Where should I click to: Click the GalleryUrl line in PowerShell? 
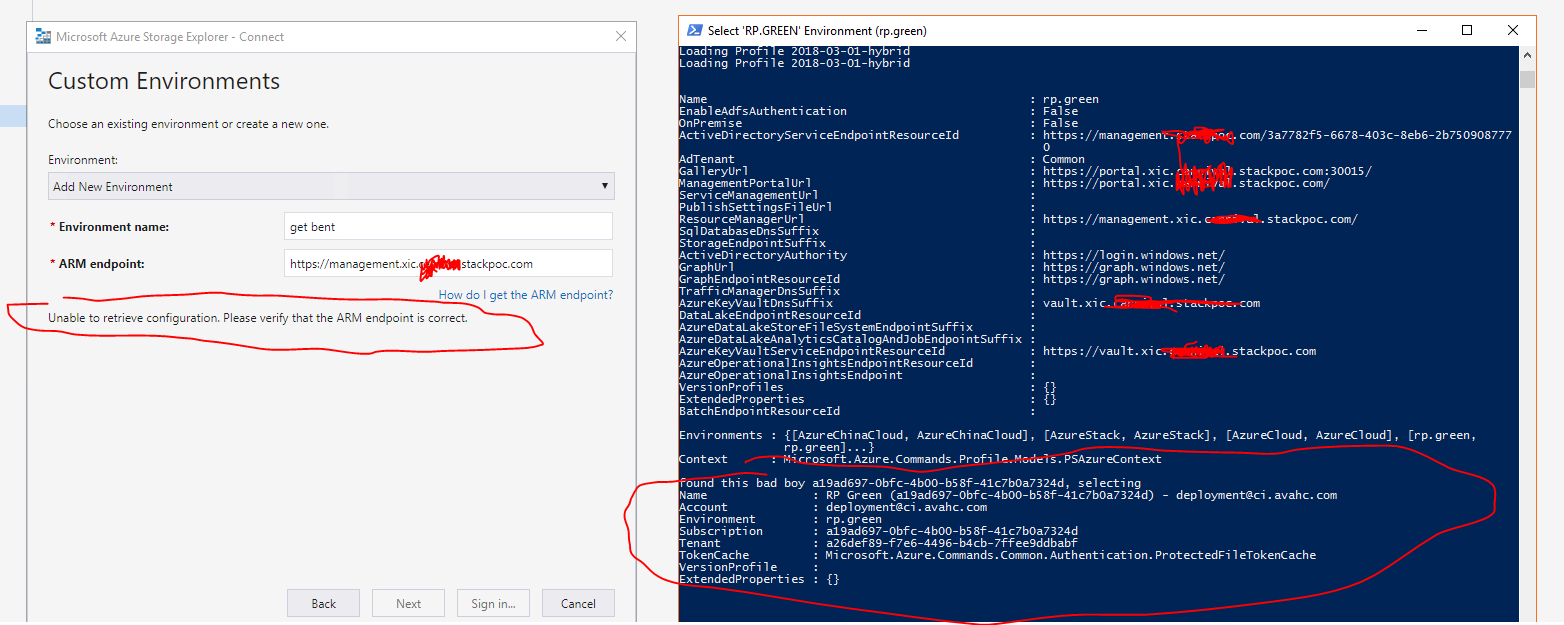(1025, 171)
